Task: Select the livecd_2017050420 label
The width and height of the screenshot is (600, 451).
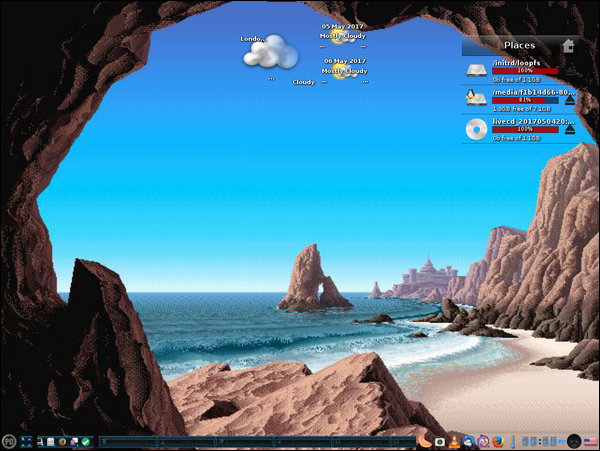Action: tap(533, 121)
